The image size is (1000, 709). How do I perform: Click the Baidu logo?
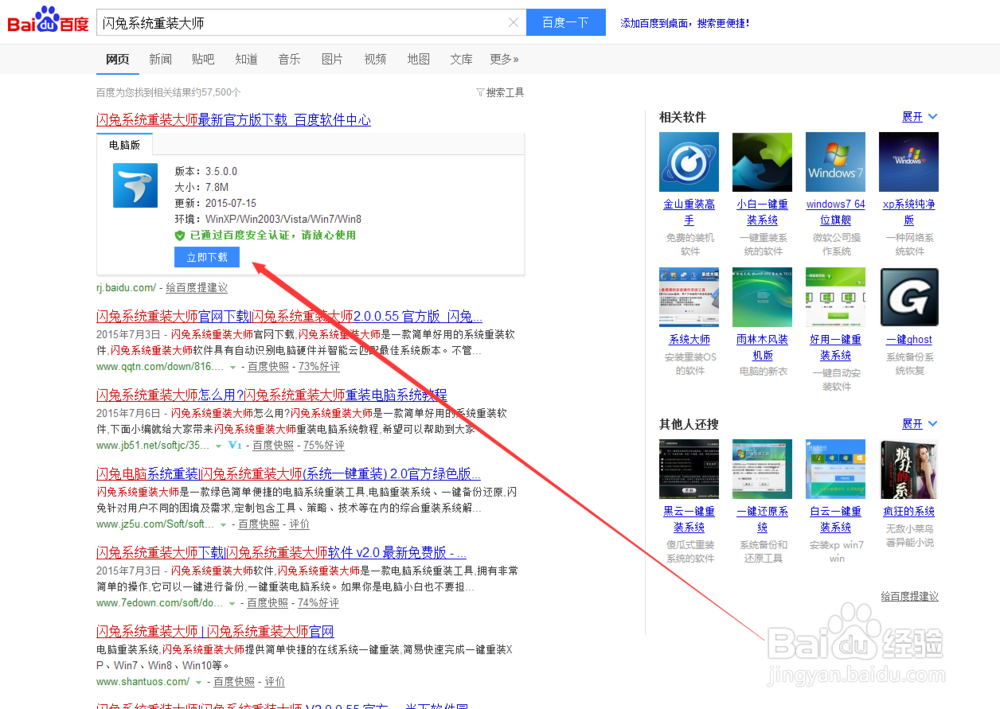48,20
